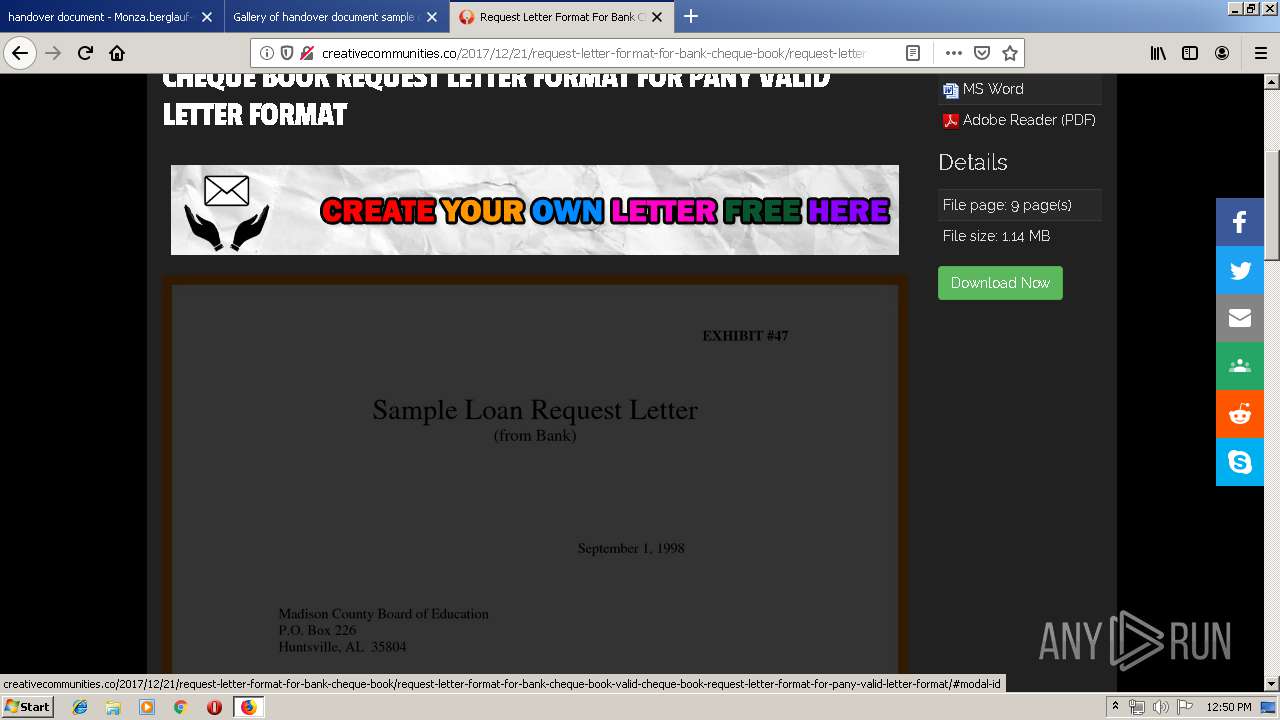Open the Library icon in toolbar

pyautogui.click(x=1158, y=53)
